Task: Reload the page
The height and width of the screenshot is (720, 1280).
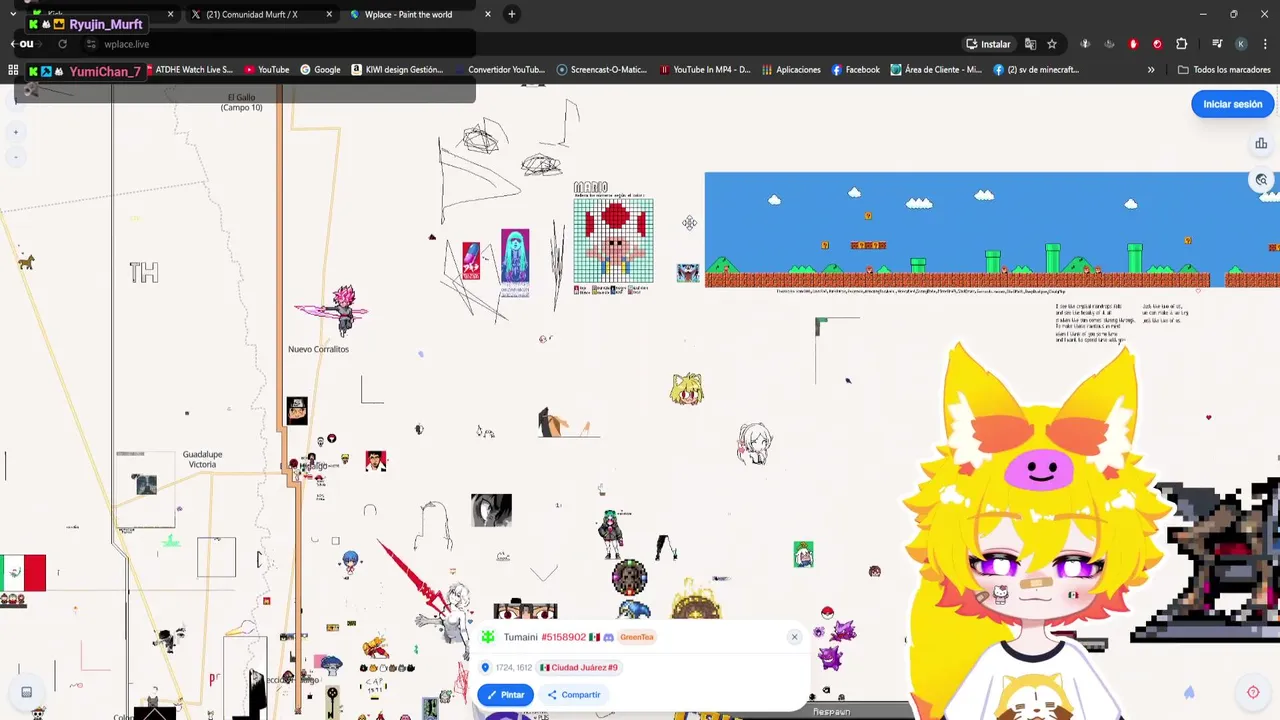Action: click(62, 44)
